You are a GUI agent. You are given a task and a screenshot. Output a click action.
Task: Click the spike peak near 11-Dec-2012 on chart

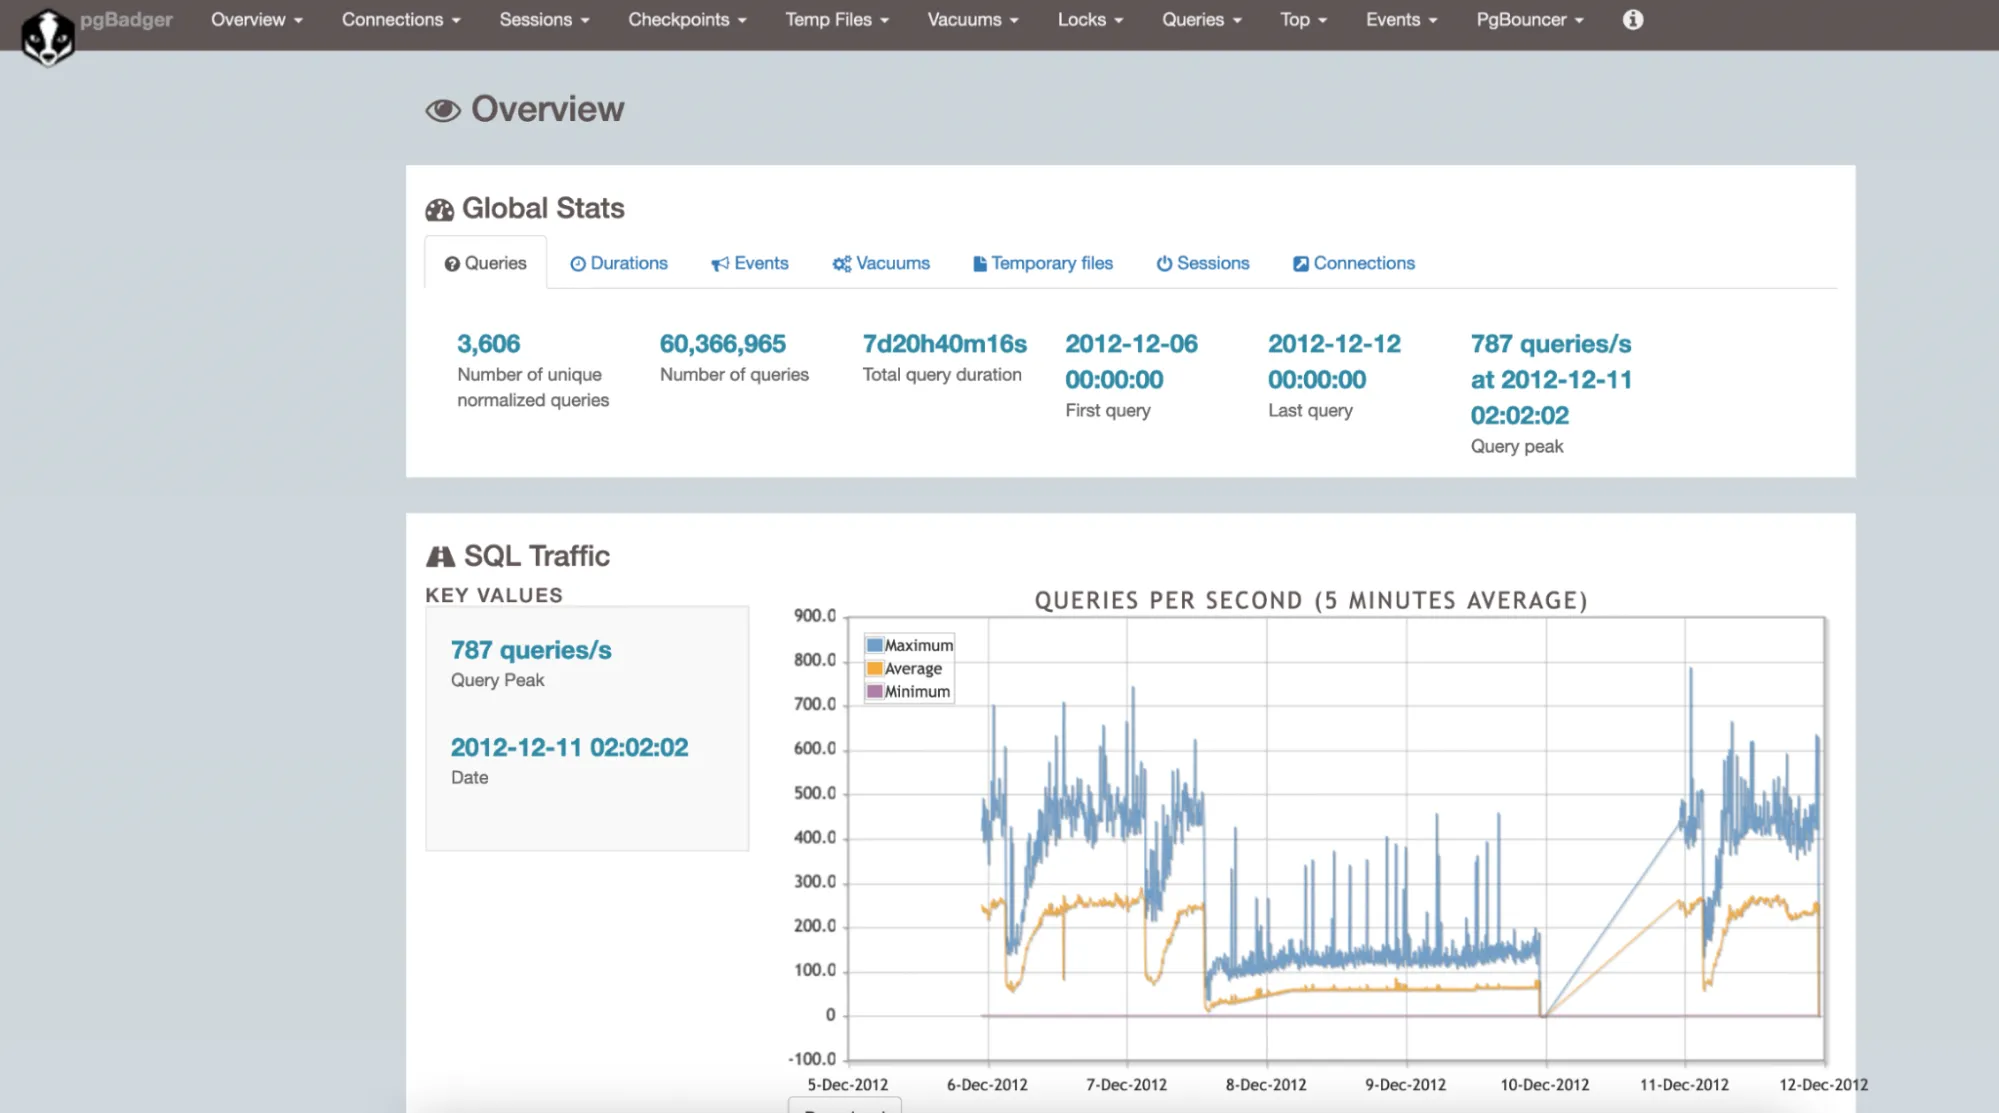[1690, 670]
